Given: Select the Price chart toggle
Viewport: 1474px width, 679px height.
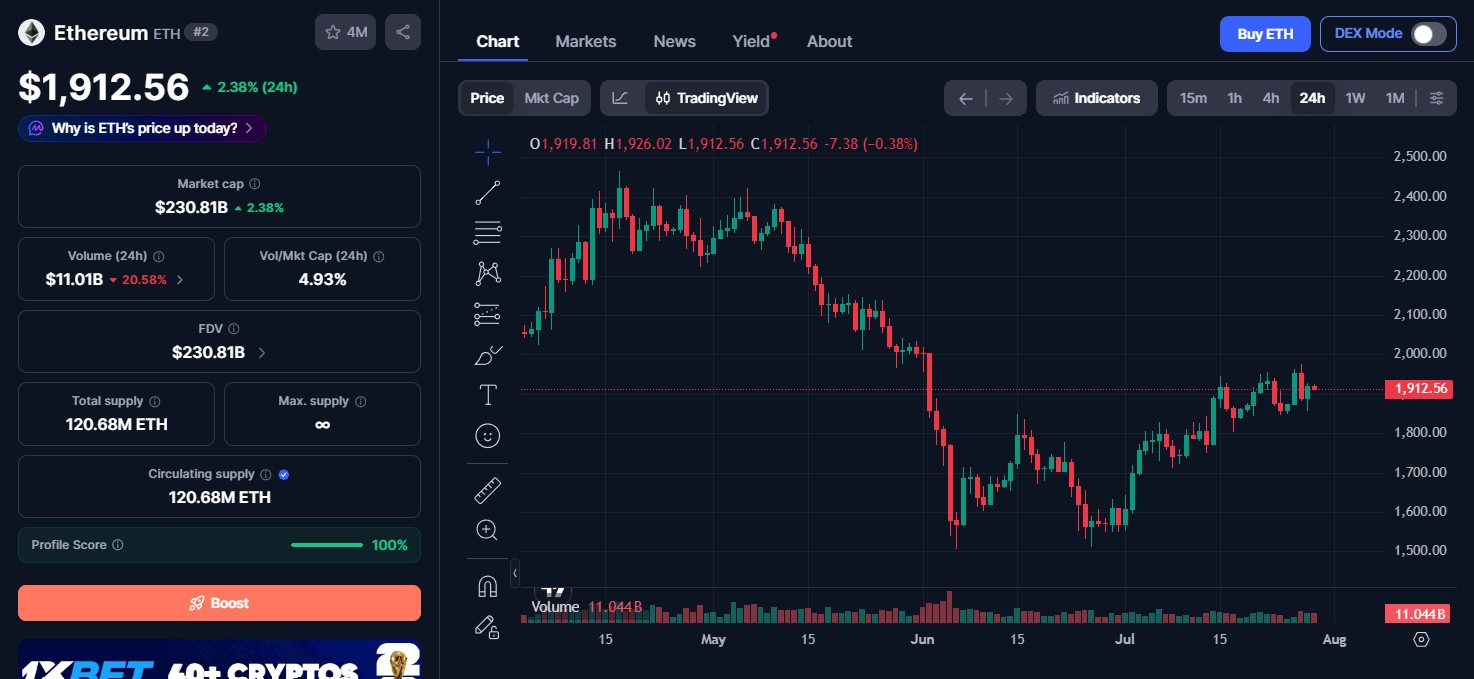Looking at the screenshot, I should (x=487, y=98).
